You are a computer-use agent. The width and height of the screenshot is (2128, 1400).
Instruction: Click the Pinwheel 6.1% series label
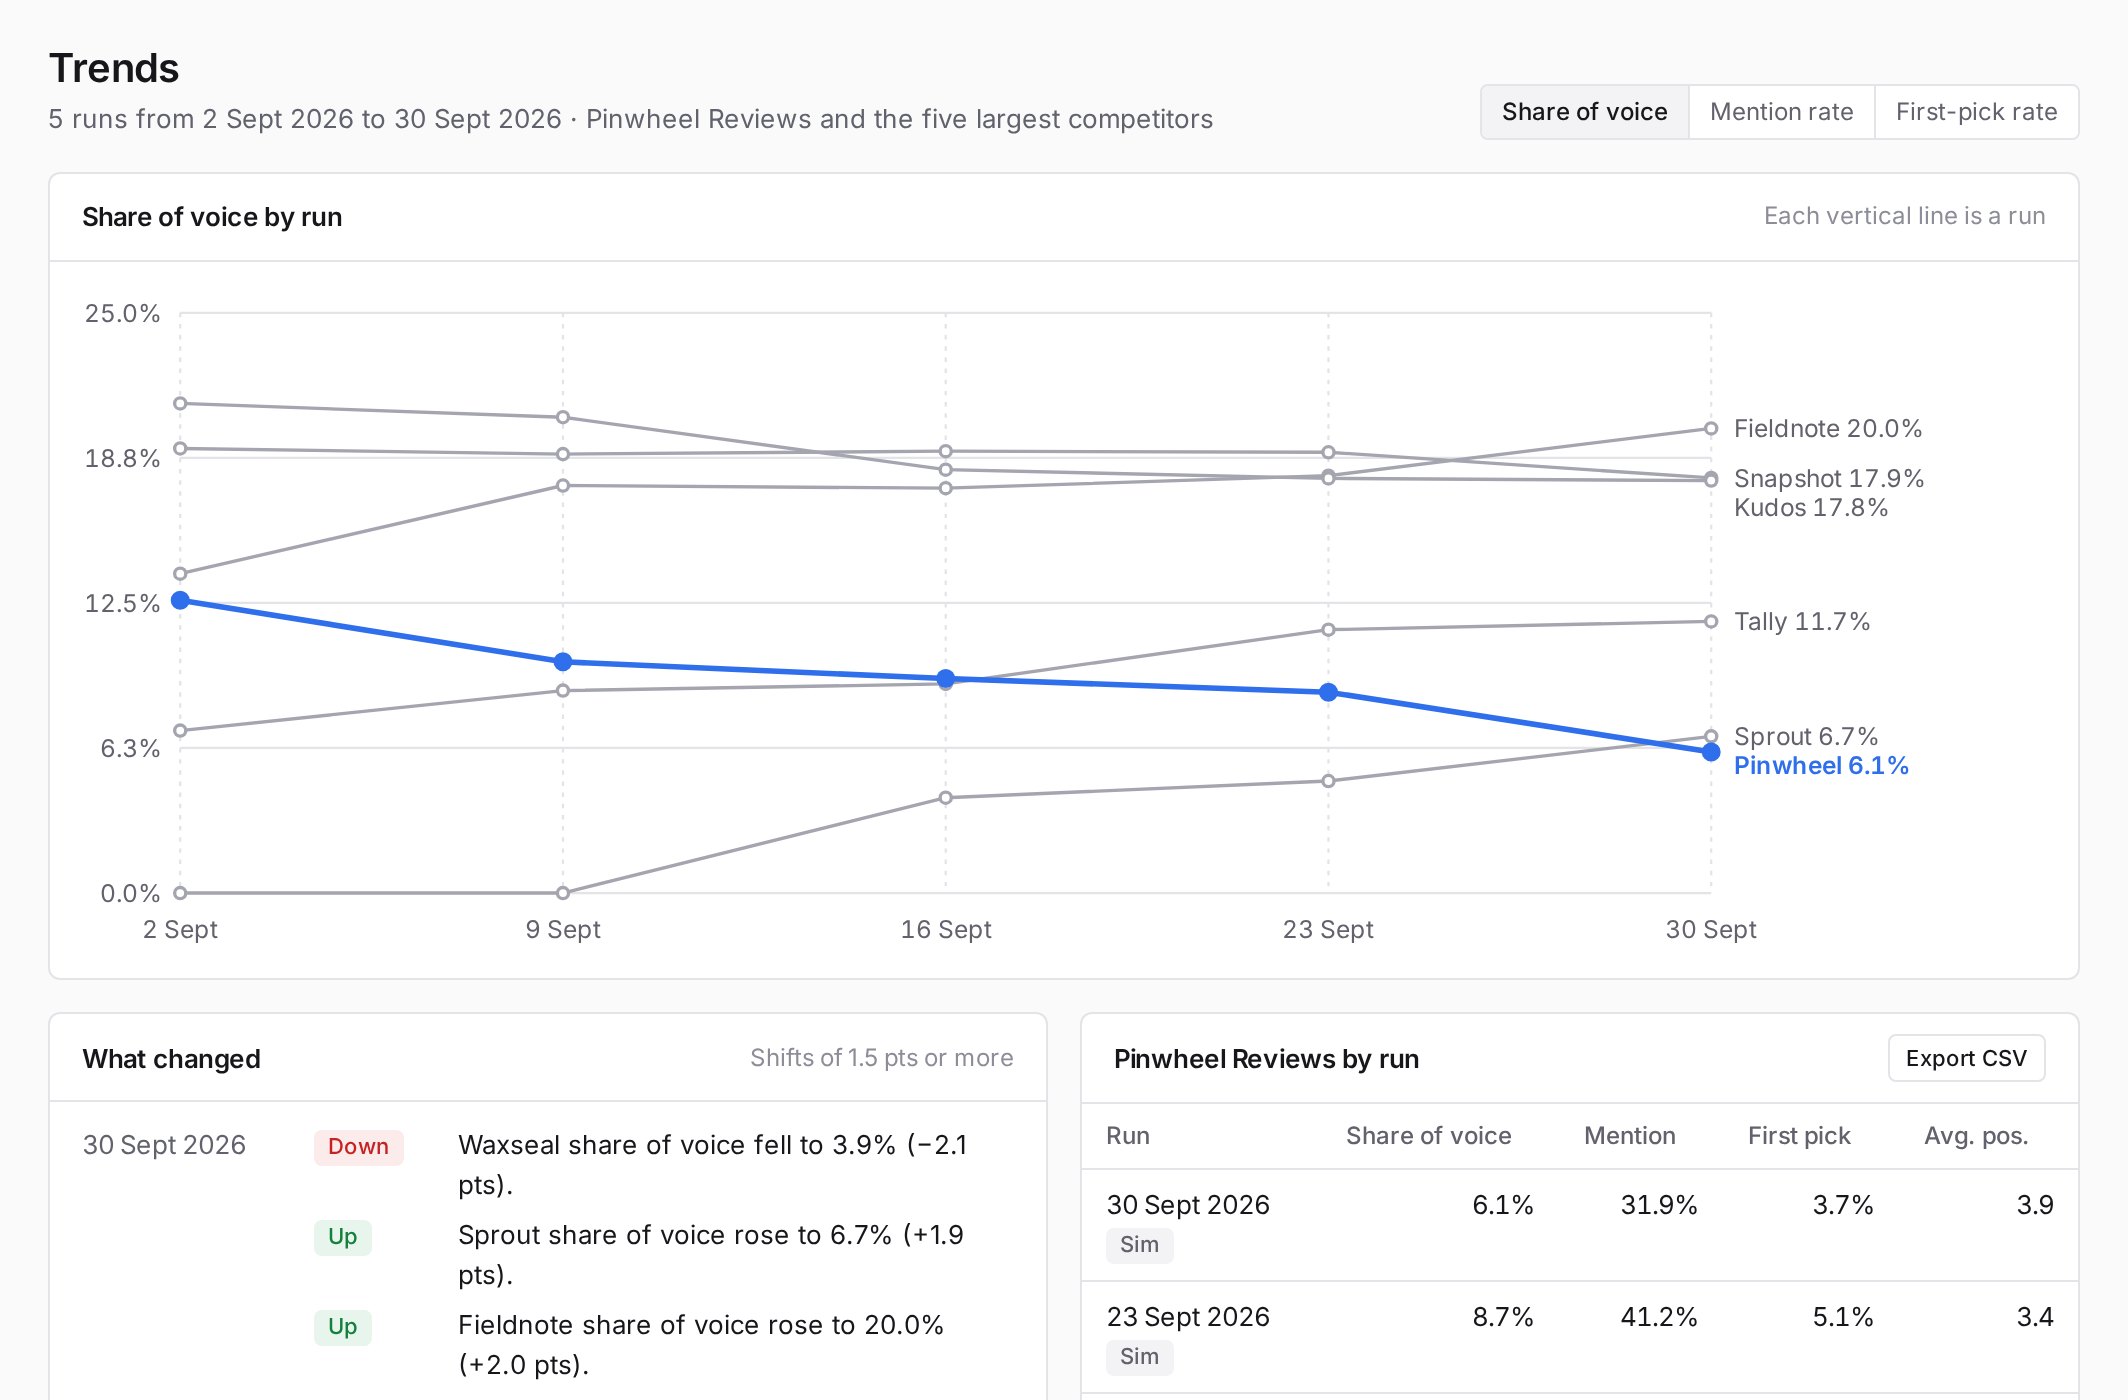pyautogui.click(x=1820, y=766)
